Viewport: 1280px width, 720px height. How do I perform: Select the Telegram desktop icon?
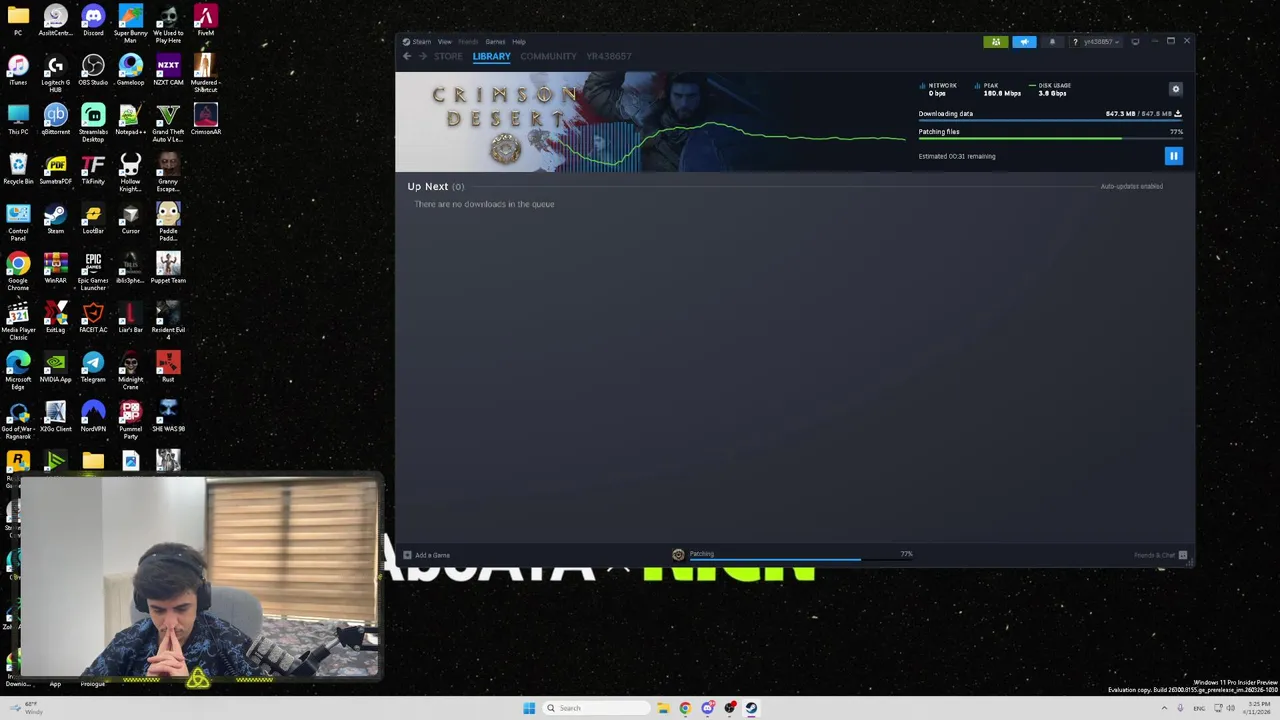point(93,367)
